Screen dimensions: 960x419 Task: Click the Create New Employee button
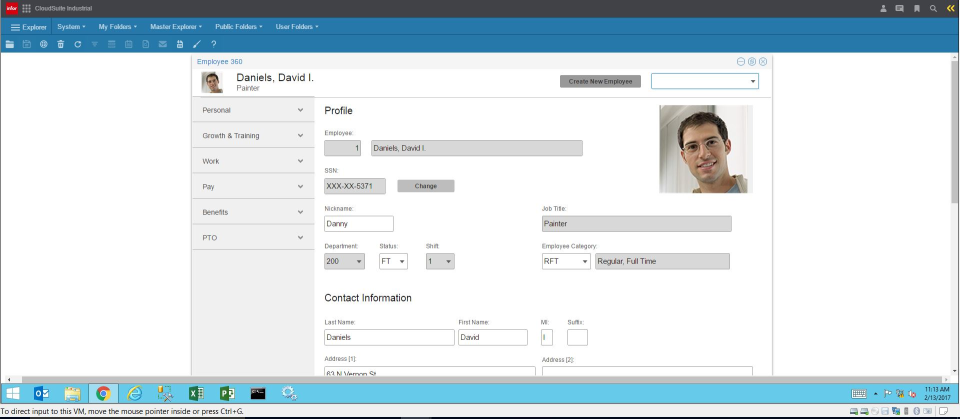pos(600,81)
